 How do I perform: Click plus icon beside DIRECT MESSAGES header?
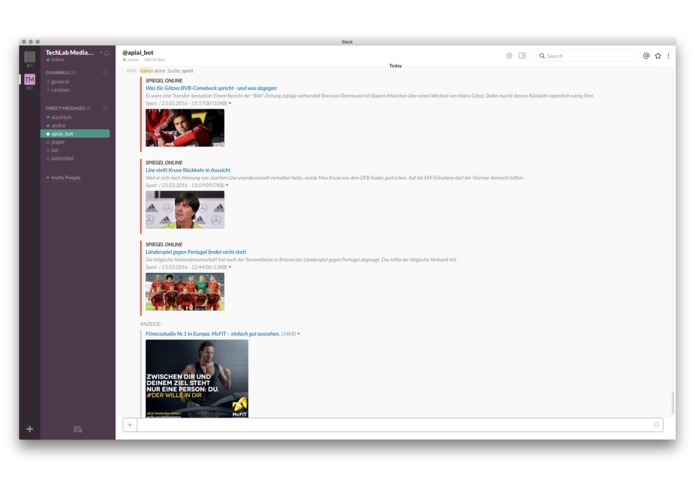click(x=105, y=108)
